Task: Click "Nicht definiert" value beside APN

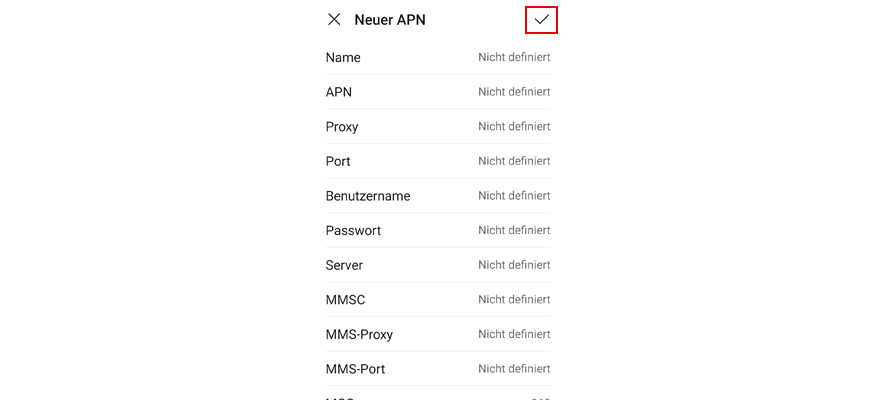Action: pyautogui.click(x=514, y=92)
